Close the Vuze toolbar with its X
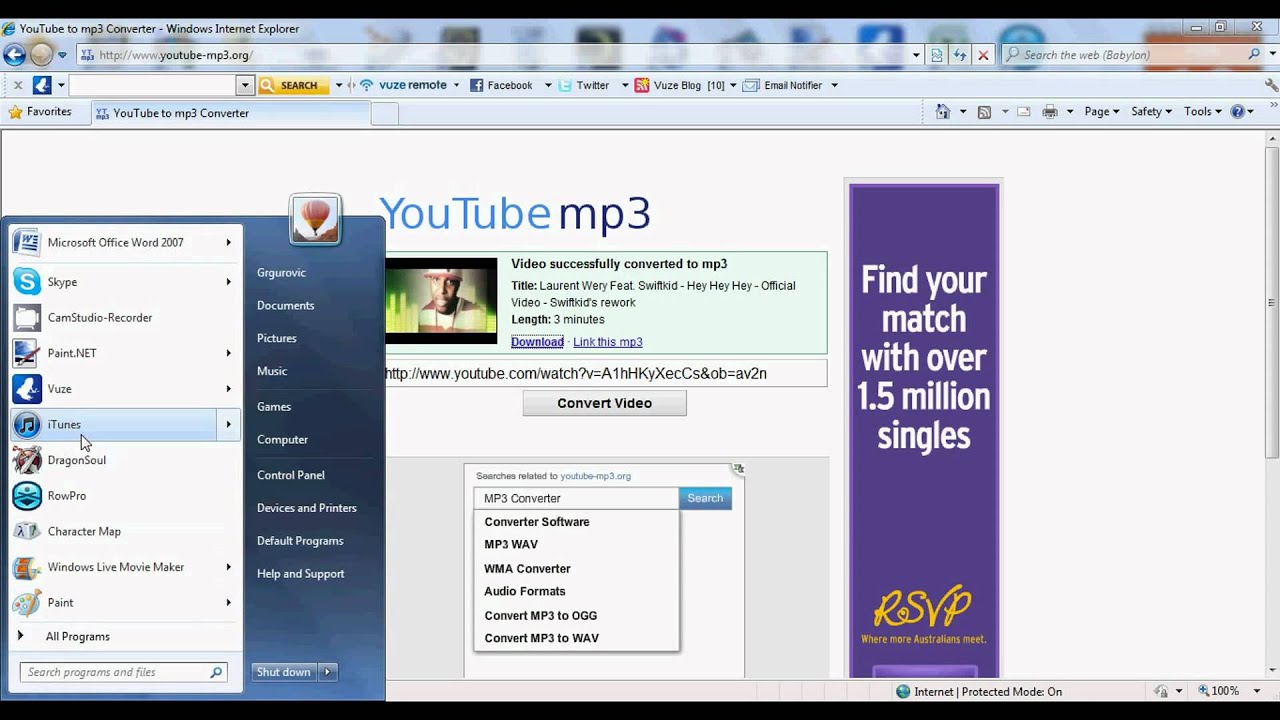 point(17,85)
